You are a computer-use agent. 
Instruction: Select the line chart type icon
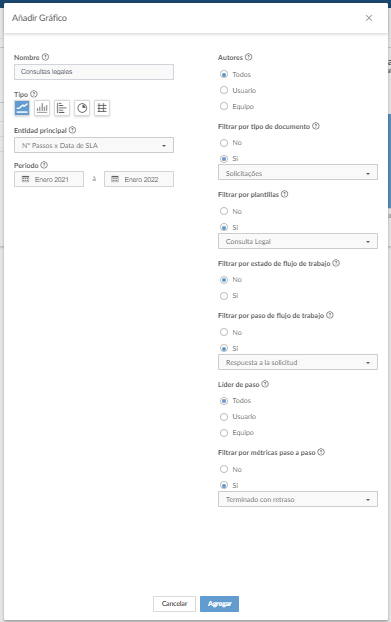pos(22,108)
